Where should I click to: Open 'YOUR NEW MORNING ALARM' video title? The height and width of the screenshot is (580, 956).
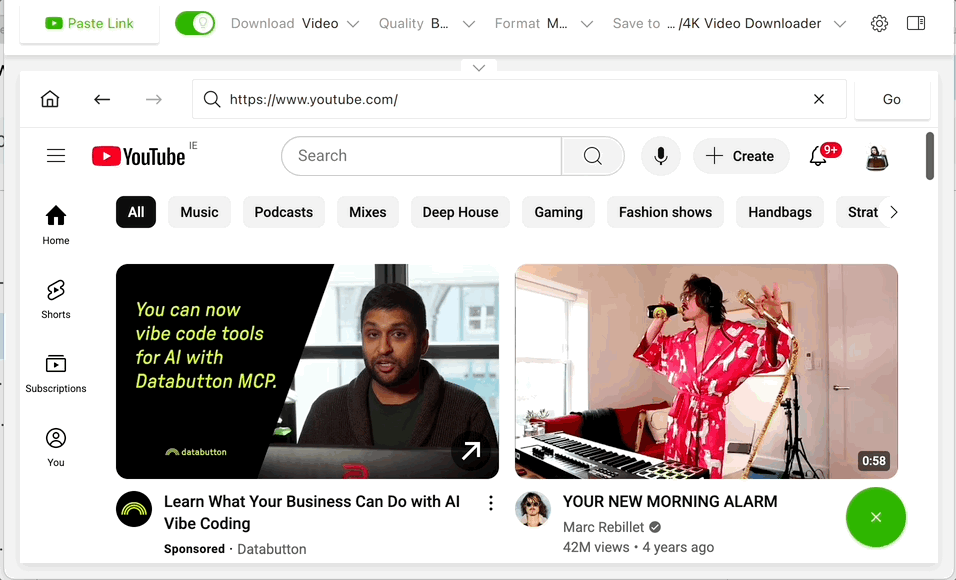click(670, 501)
